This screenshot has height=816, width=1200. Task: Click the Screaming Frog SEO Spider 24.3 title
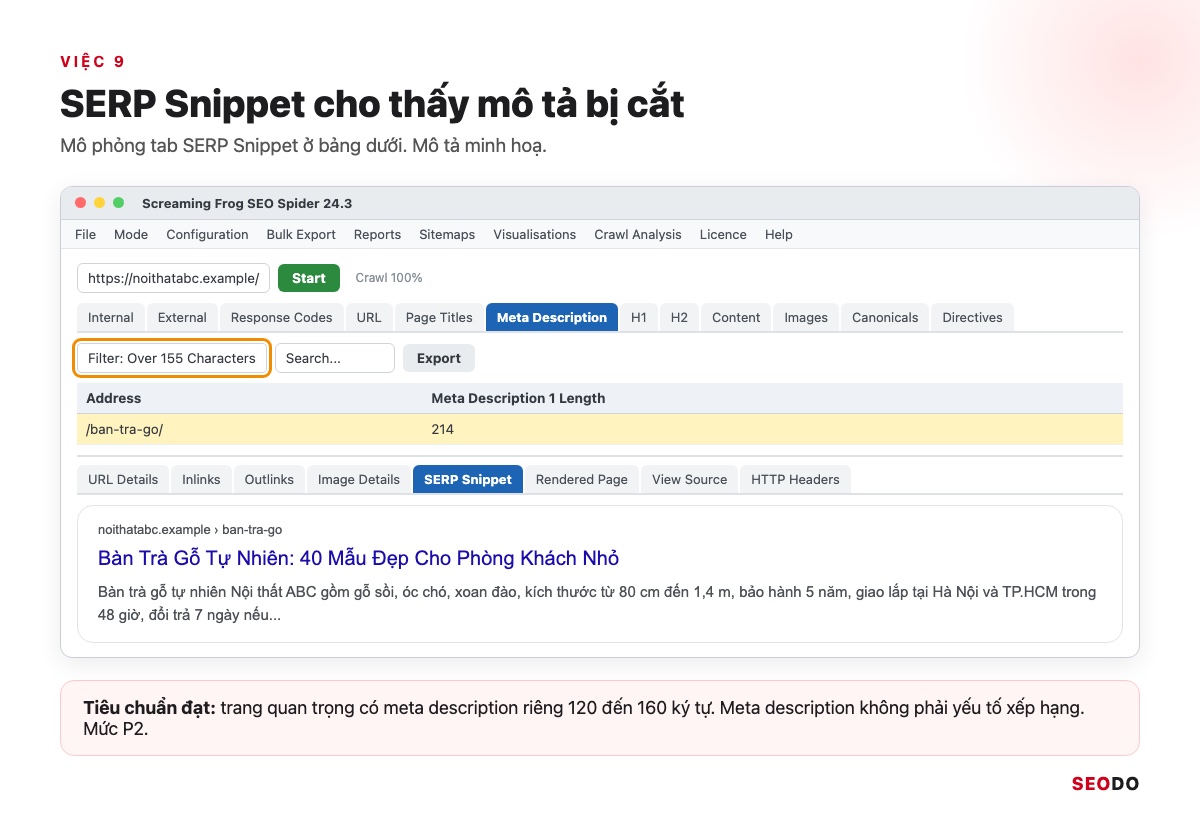[247, 203]
